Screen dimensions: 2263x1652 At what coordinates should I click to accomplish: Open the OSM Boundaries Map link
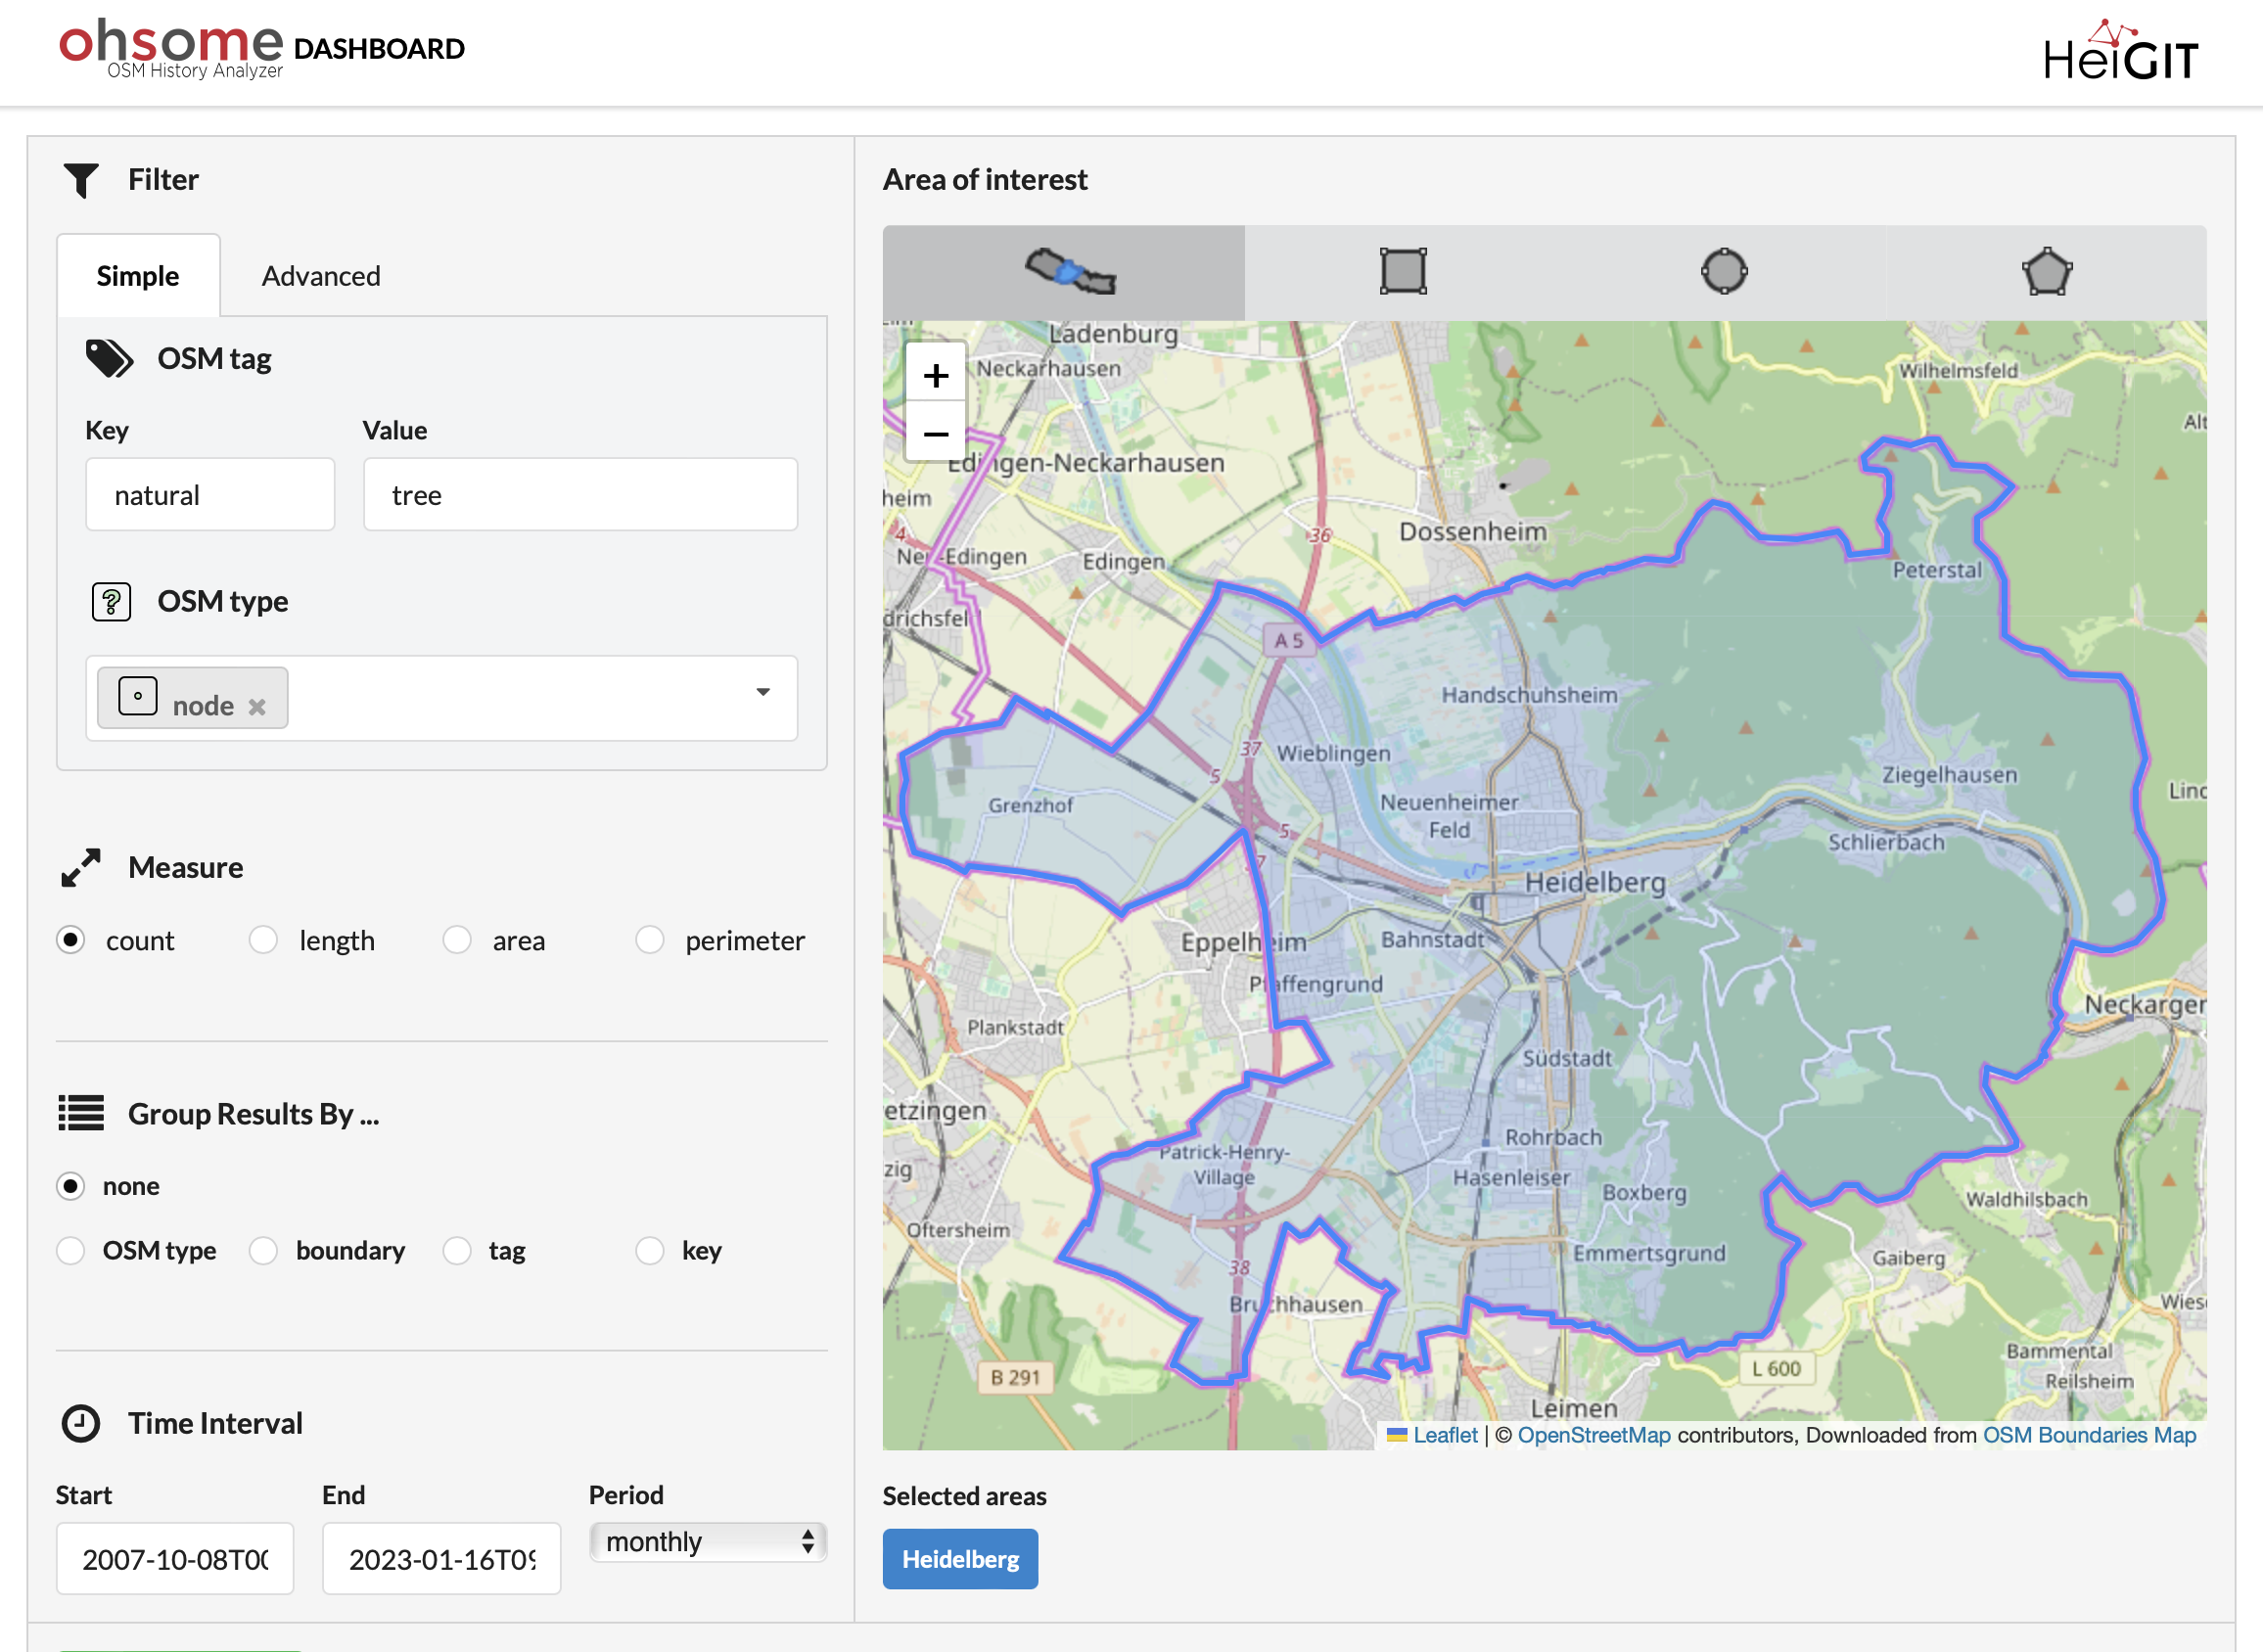2089,1435
